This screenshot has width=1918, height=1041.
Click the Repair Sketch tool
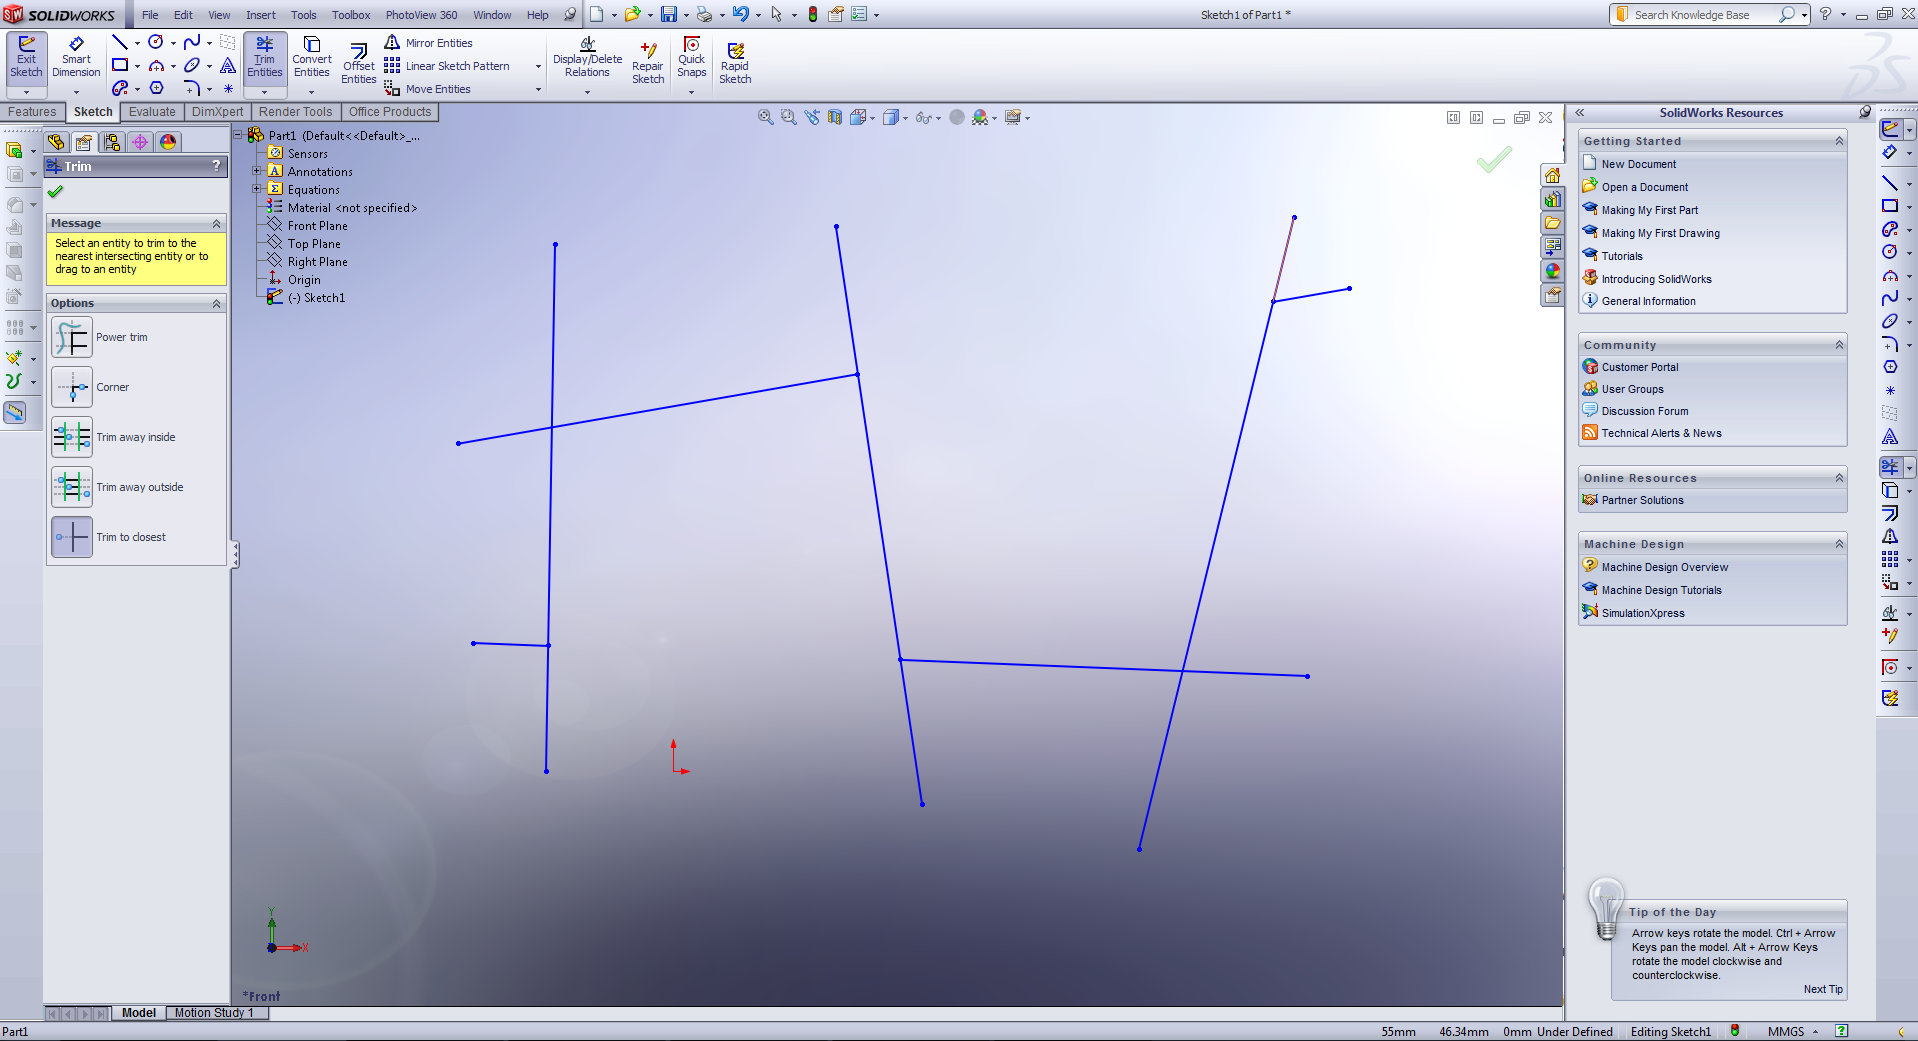(648, 64)
